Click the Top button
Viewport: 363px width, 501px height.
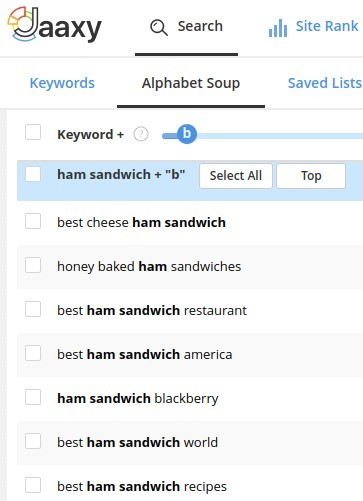coord(311,176)
